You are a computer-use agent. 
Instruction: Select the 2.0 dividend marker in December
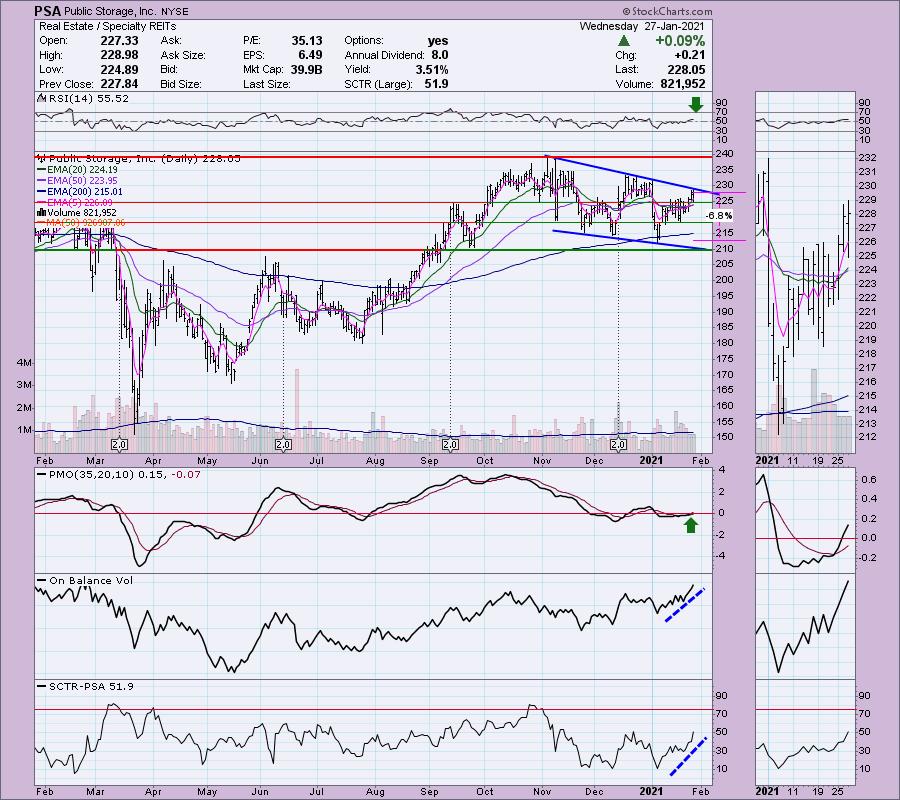pyautogui.click(x=618, y=445)
